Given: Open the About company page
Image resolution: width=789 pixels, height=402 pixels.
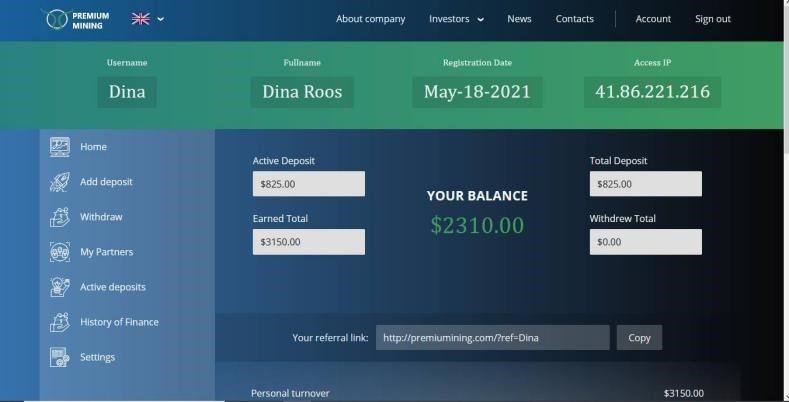Looking at the screenshot, I should [370, 19].
